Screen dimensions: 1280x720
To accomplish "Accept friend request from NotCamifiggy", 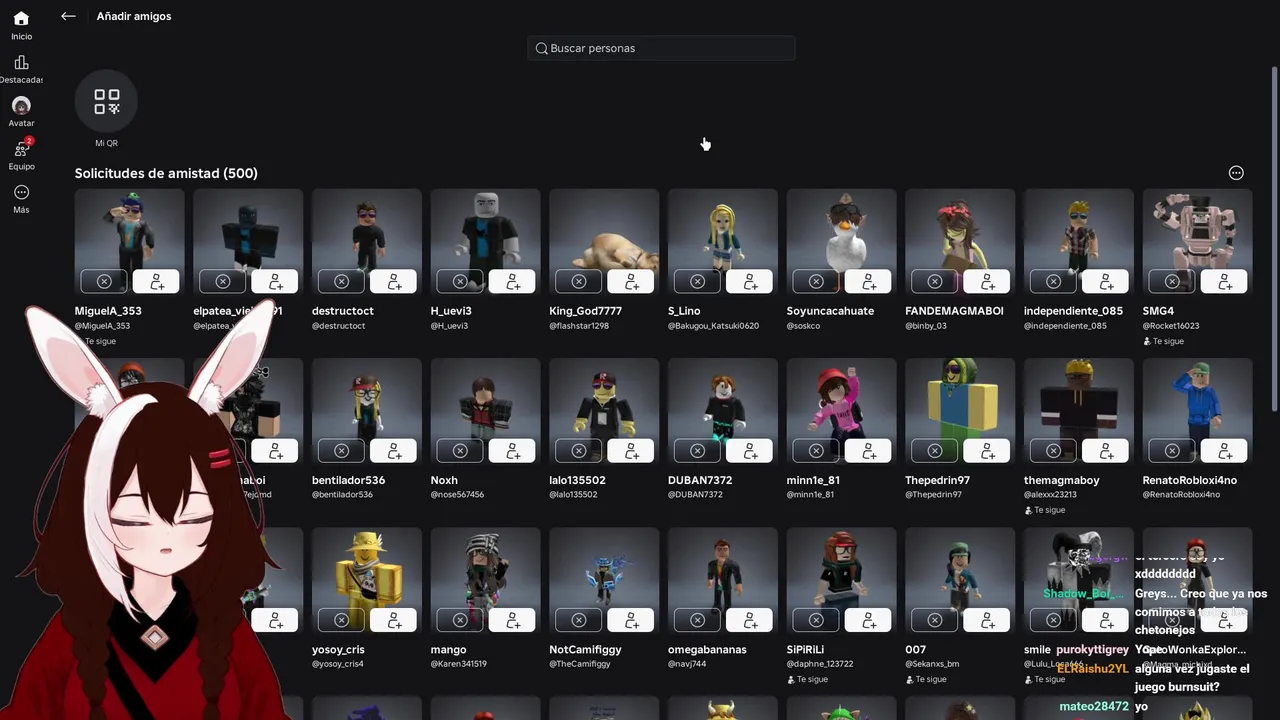I will pyautogui.click(x=631, y=620).
